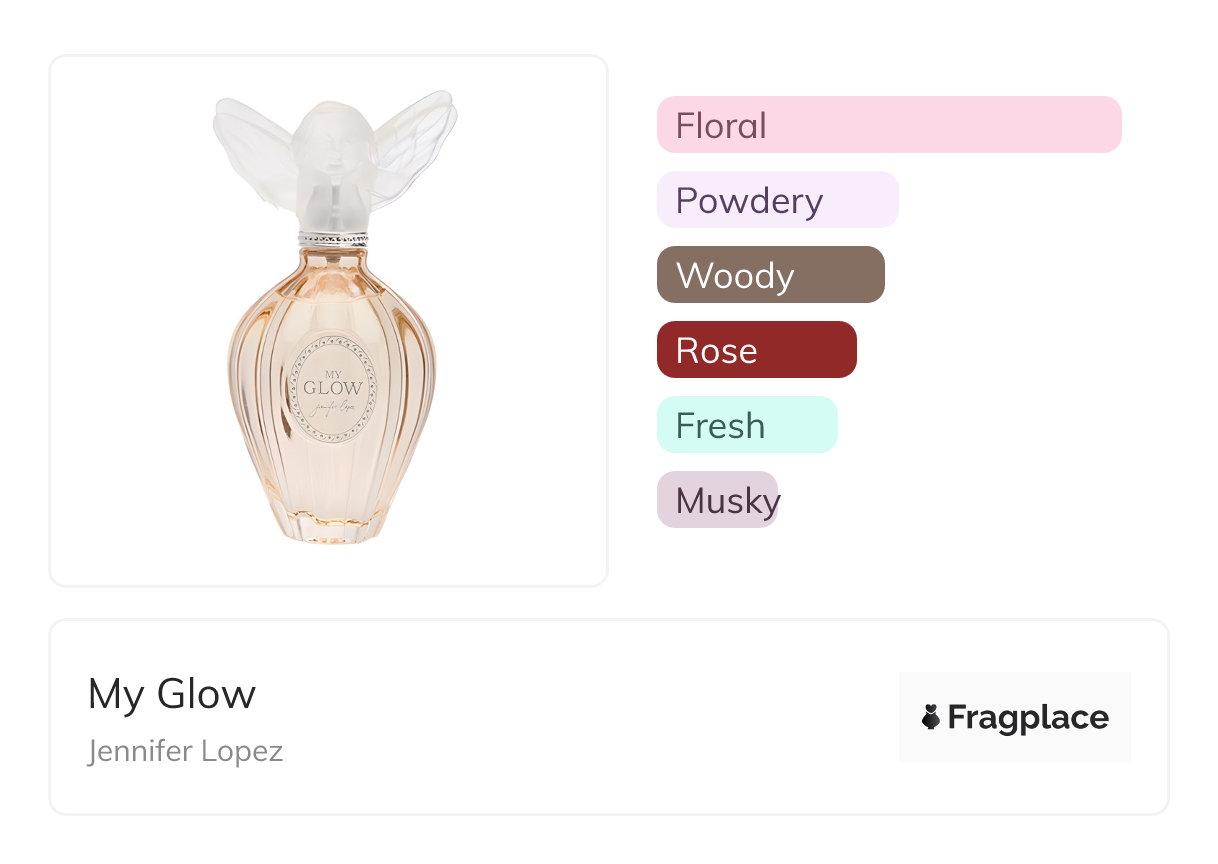Image resolution: width=1218 pixels, height=864 pixels.
Task: Click the base of the perfume bottle
Action: point(331,527)
